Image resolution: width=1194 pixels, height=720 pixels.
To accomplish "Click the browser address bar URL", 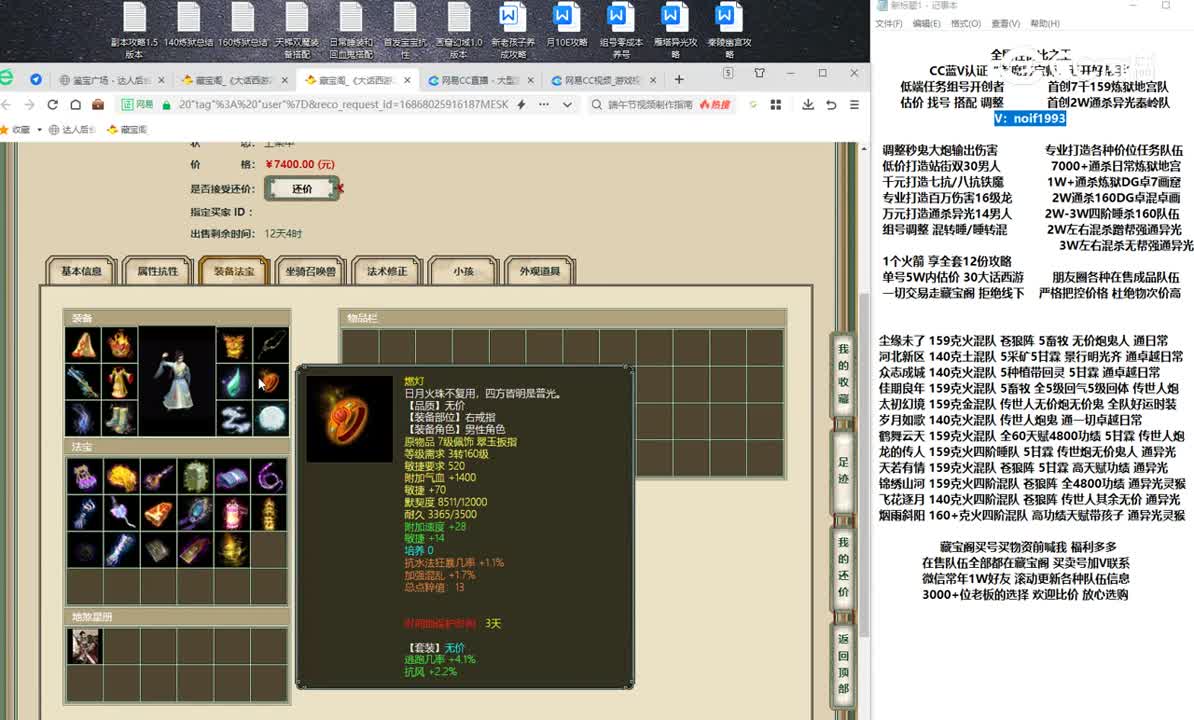I will pos(343,104).
